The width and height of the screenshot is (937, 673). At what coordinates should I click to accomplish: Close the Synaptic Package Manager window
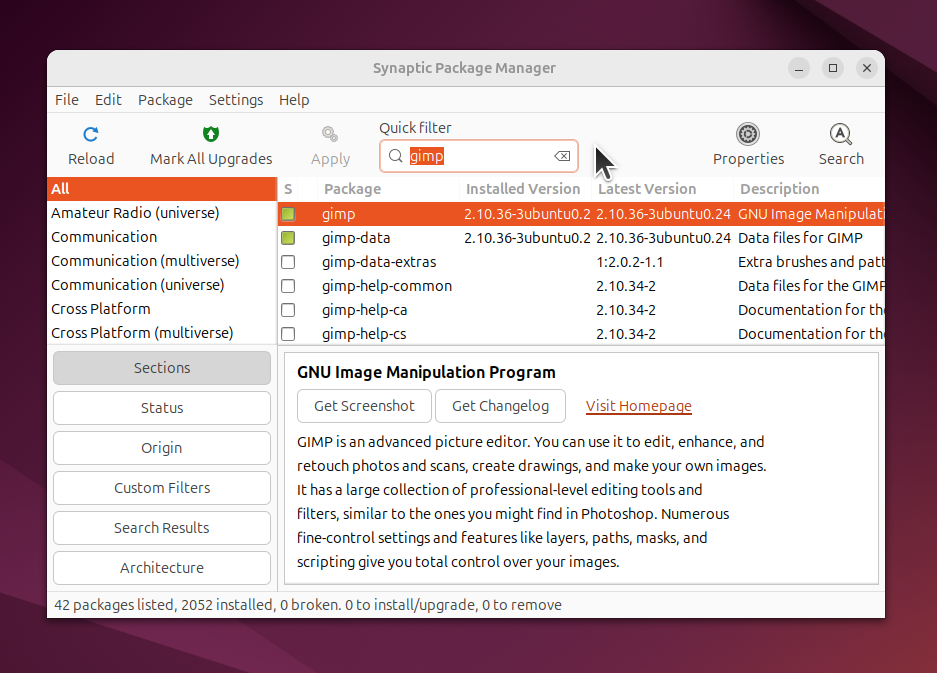866,68
